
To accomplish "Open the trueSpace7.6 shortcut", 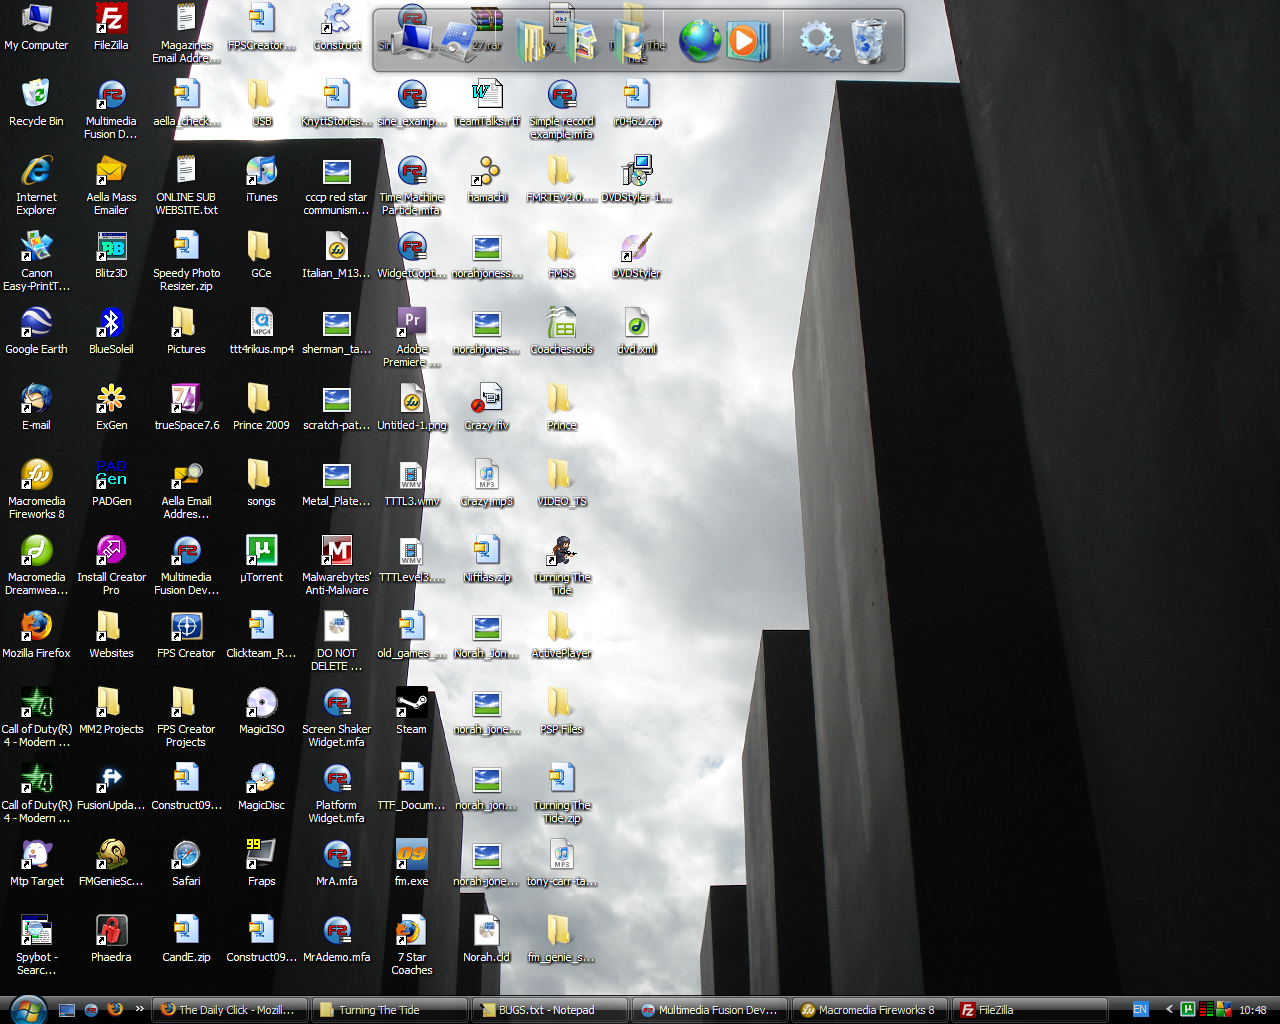I will 186,407.
